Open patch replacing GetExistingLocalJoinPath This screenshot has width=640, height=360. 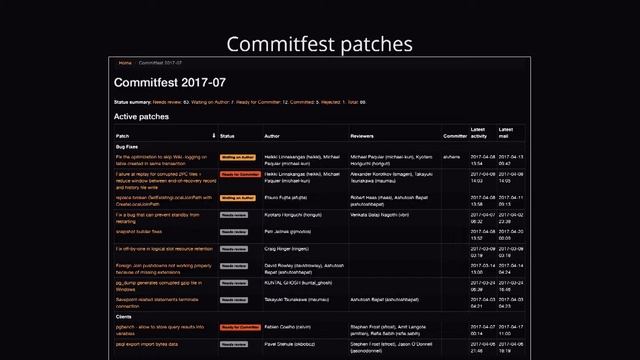point(164,200)
